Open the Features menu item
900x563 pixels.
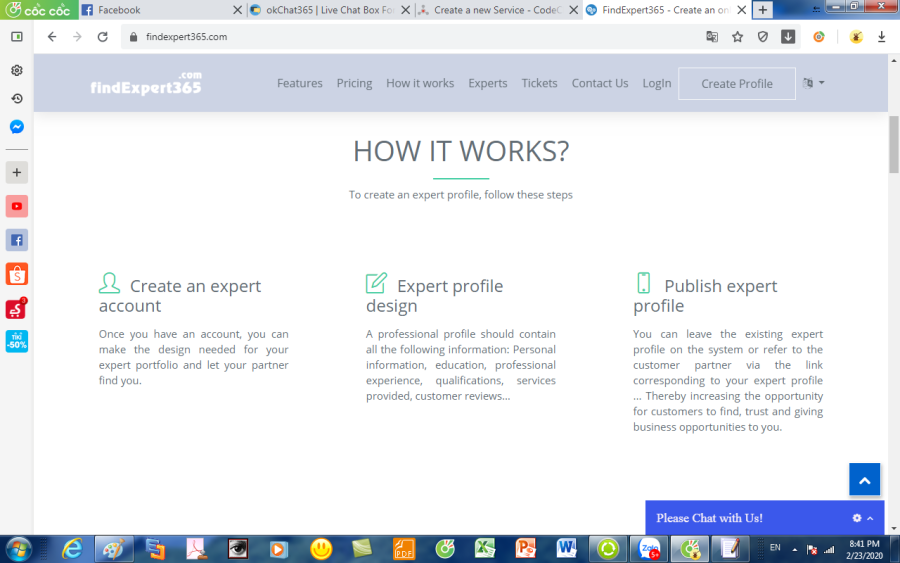point(300,83)
